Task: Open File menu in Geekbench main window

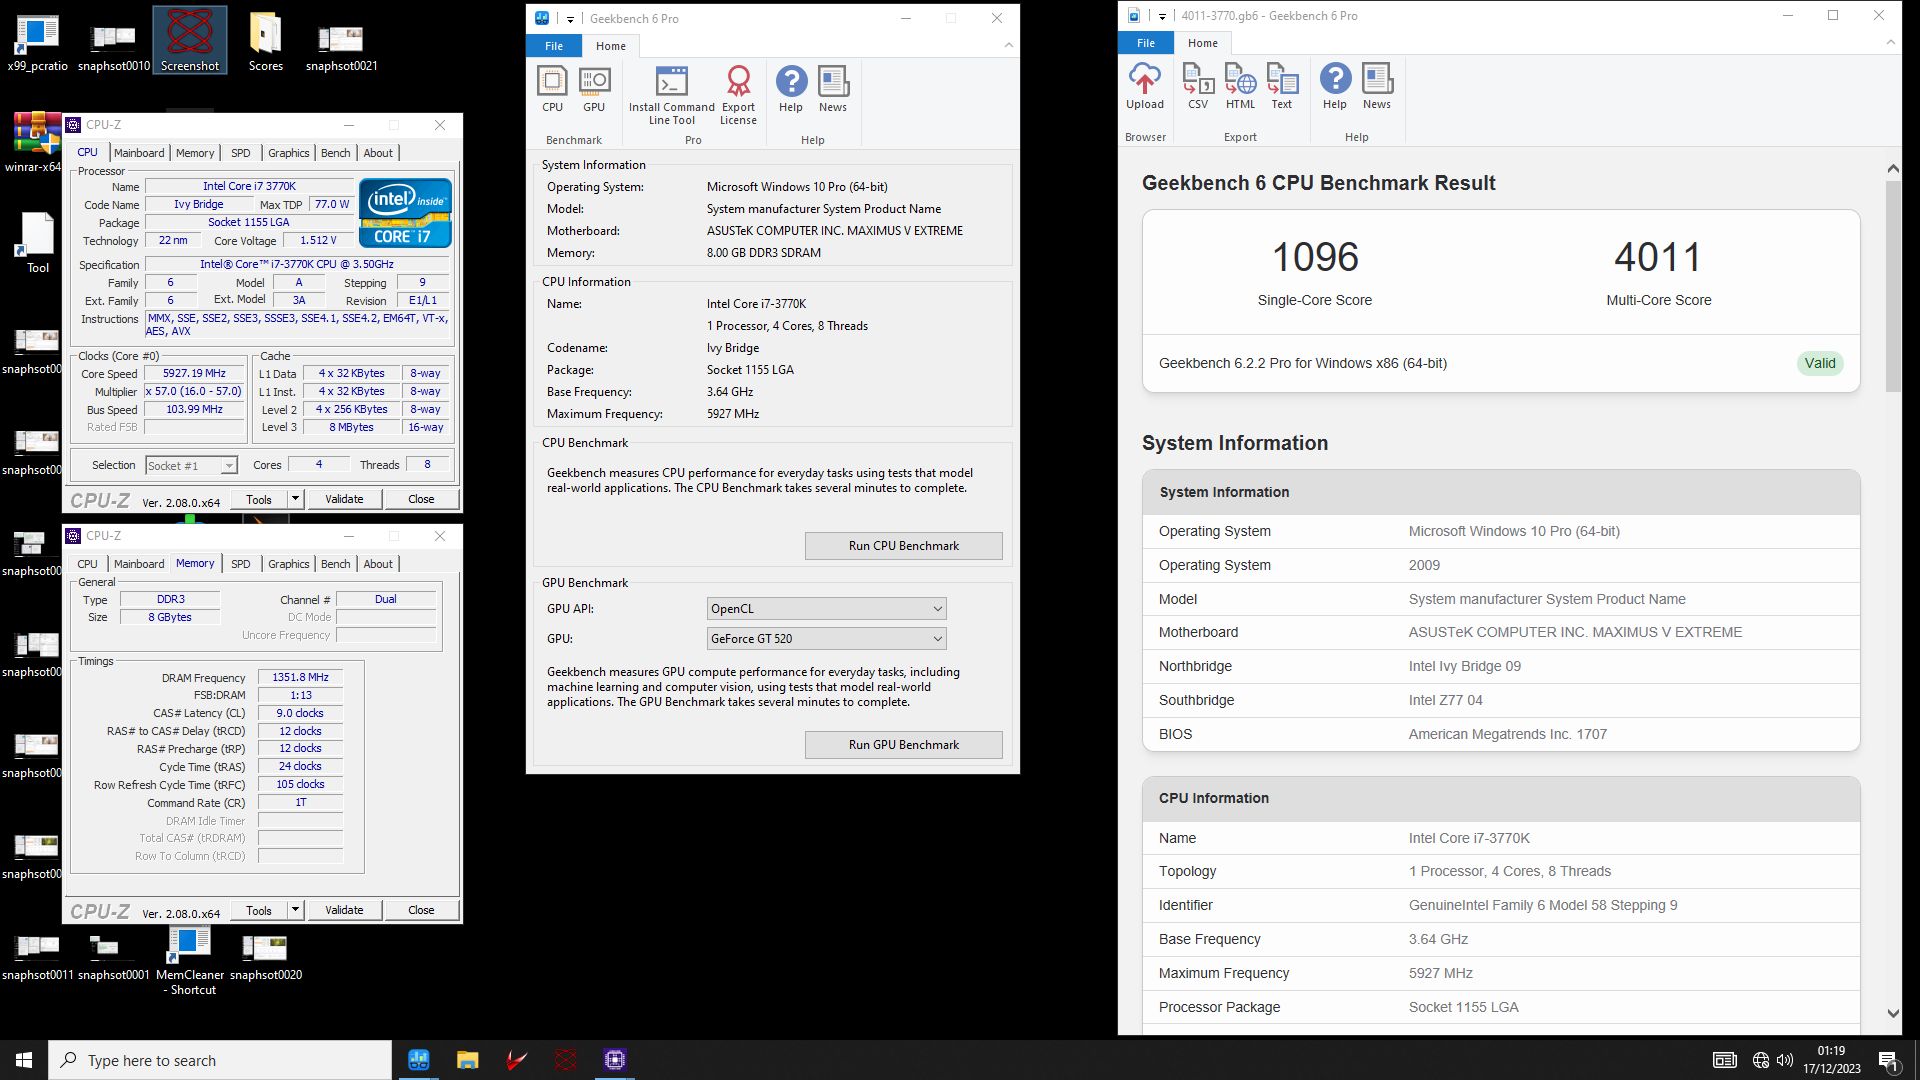Action: tap(554, 46)
